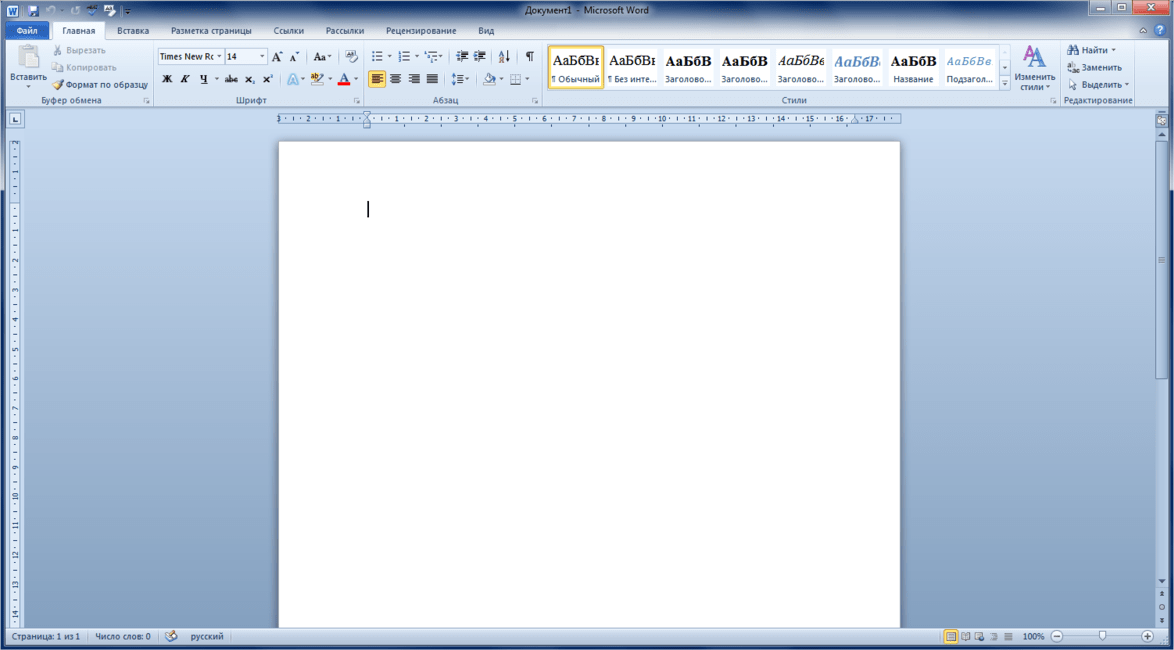1174x650 pixels.
Task: Click the clear formatting icon
Action: point(351,57)
